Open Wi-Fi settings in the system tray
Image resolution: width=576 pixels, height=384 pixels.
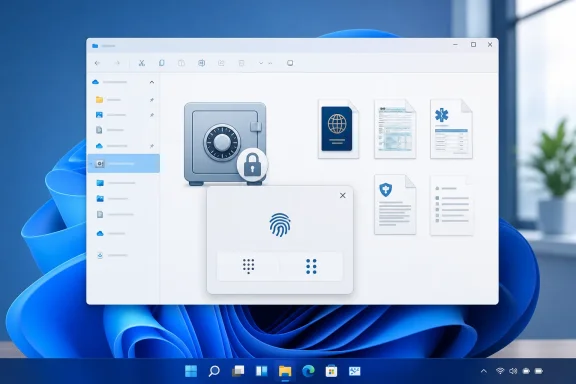(x=500, y=371)
